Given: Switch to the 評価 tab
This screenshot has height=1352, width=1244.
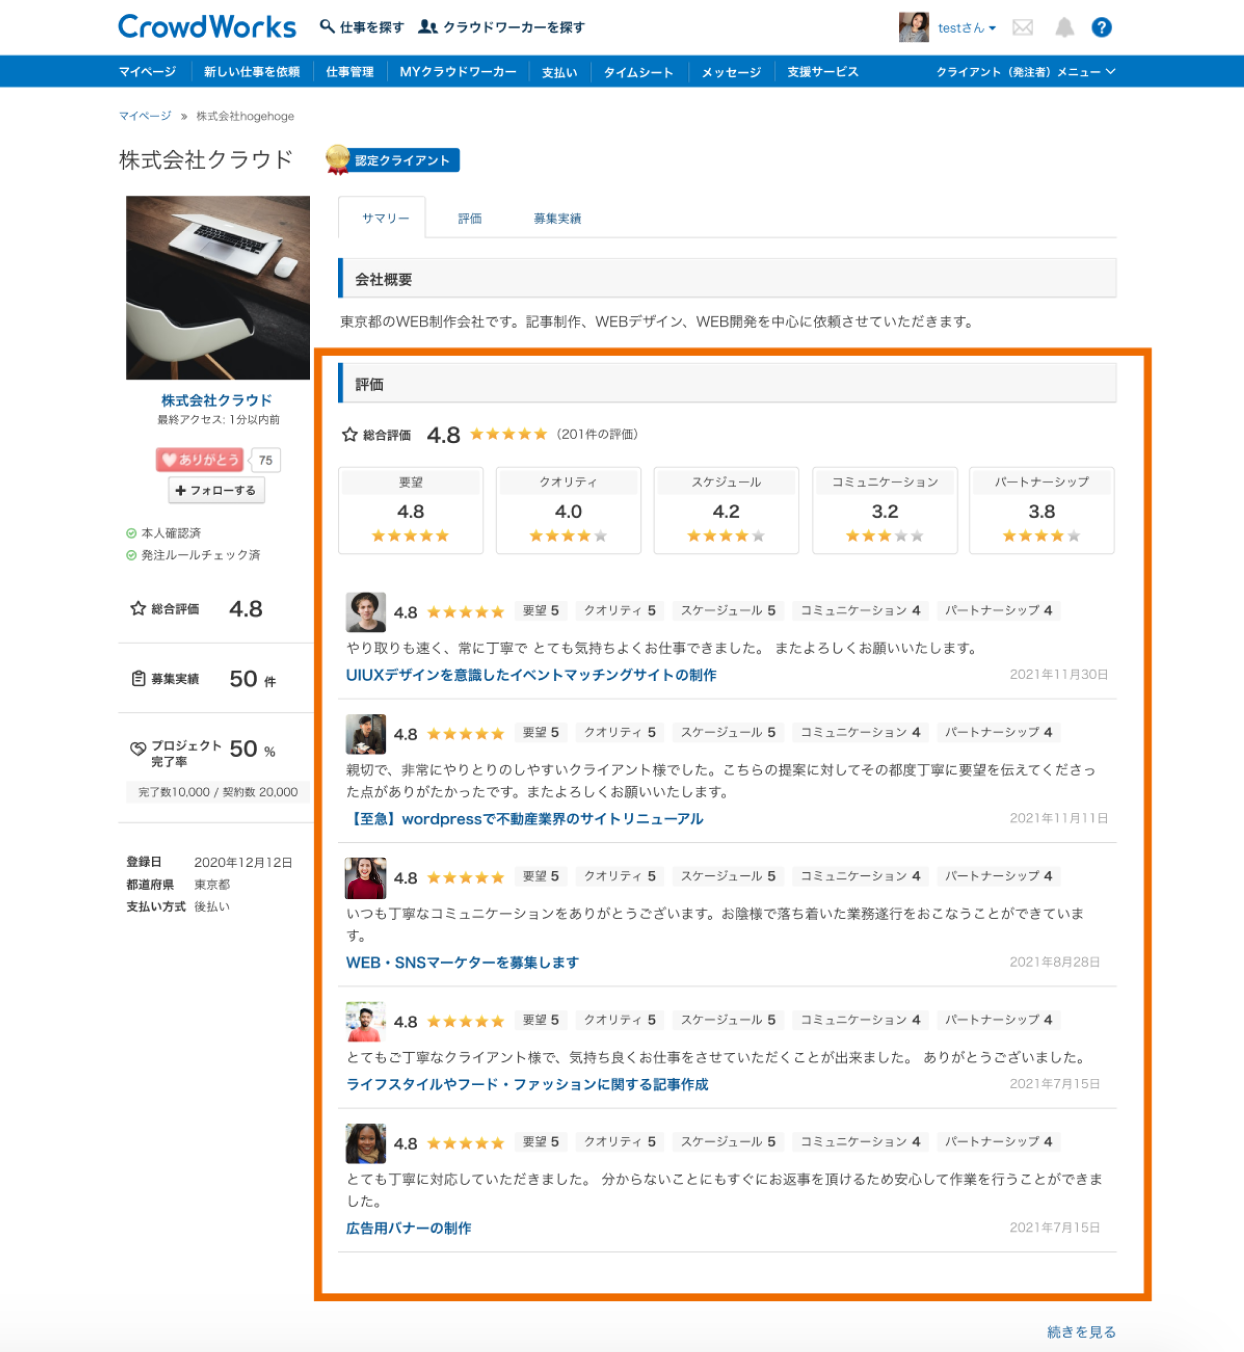Looking at the screenshot, I should pyautogui.click(x=469, y=218).
